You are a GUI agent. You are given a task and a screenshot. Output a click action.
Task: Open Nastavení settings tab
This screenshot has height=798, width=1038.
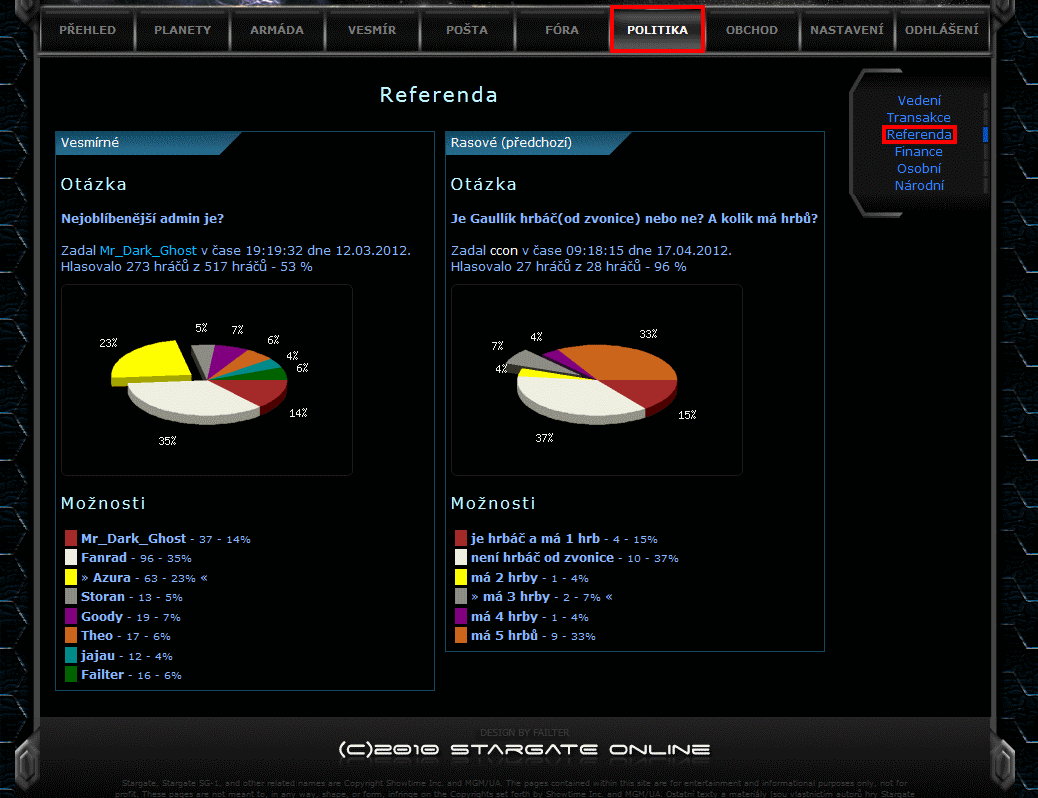coord(846,30)
